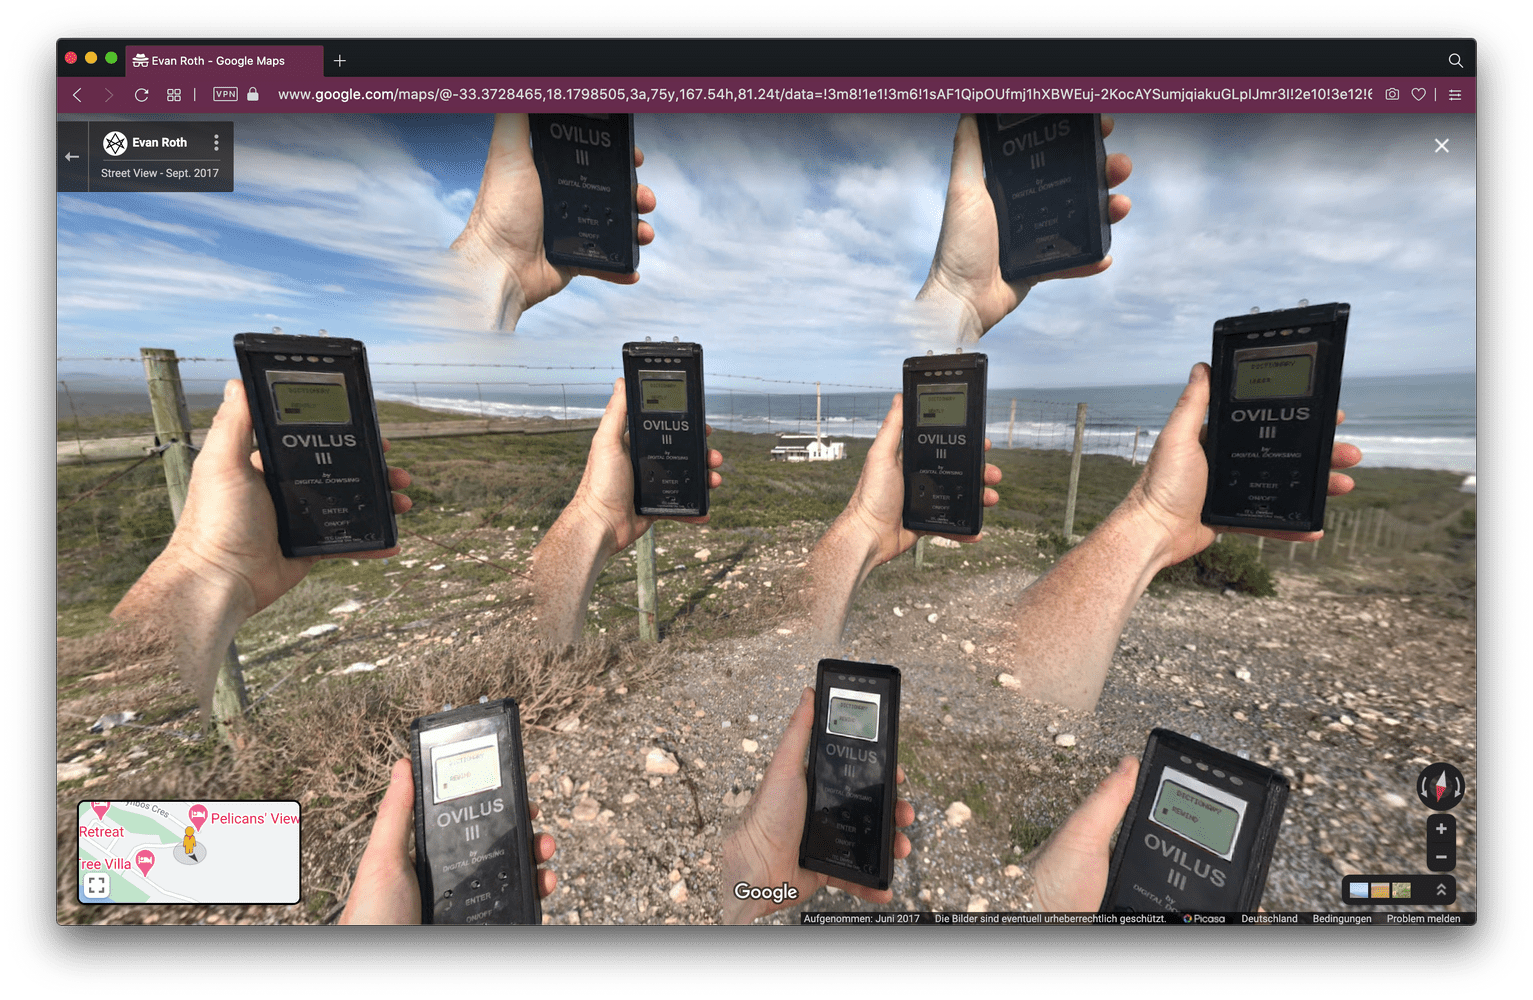Image resolution: width=1533 pixels, height=1000 pixels.
Task: Zoom in with the plus button
Action: (1441, 829)
